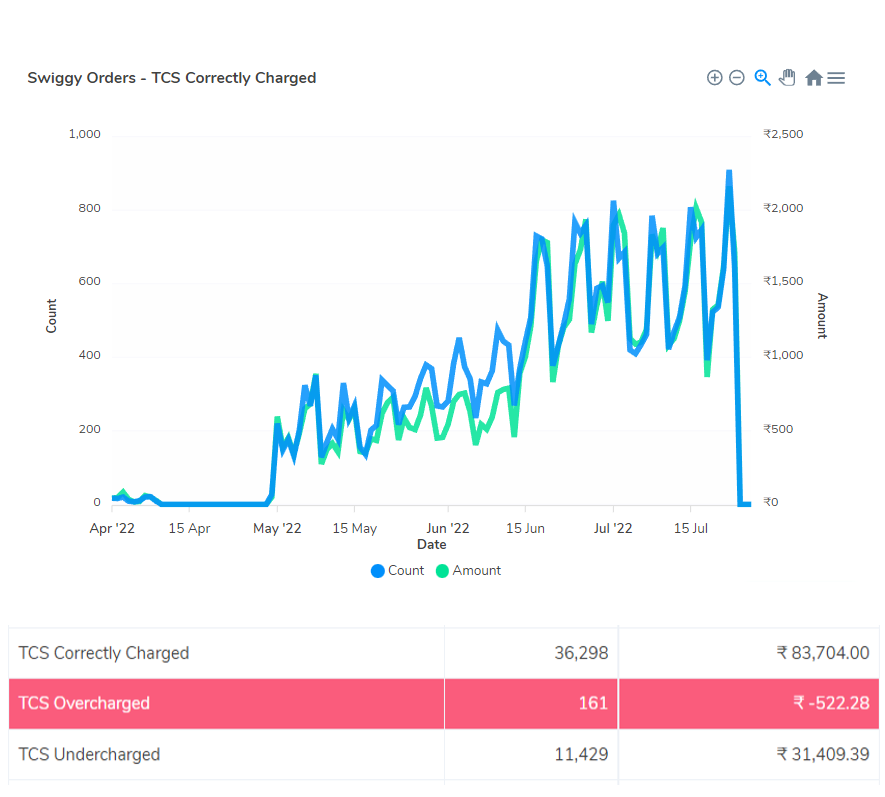This screenshot has height=797, width=885.
Task: Click the zoom out minus icon
Action: click(737, 78)
